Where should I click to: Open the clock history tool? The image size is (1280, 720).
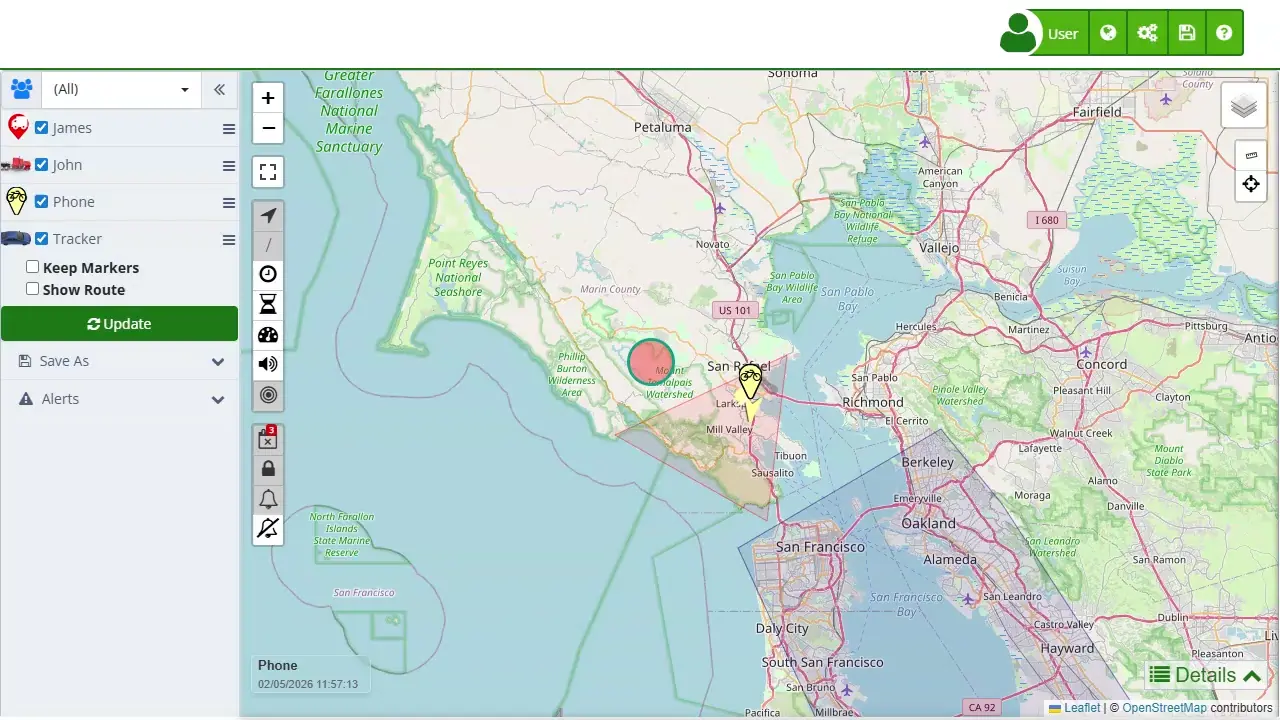pyautogui.click(x=268, y=273)
